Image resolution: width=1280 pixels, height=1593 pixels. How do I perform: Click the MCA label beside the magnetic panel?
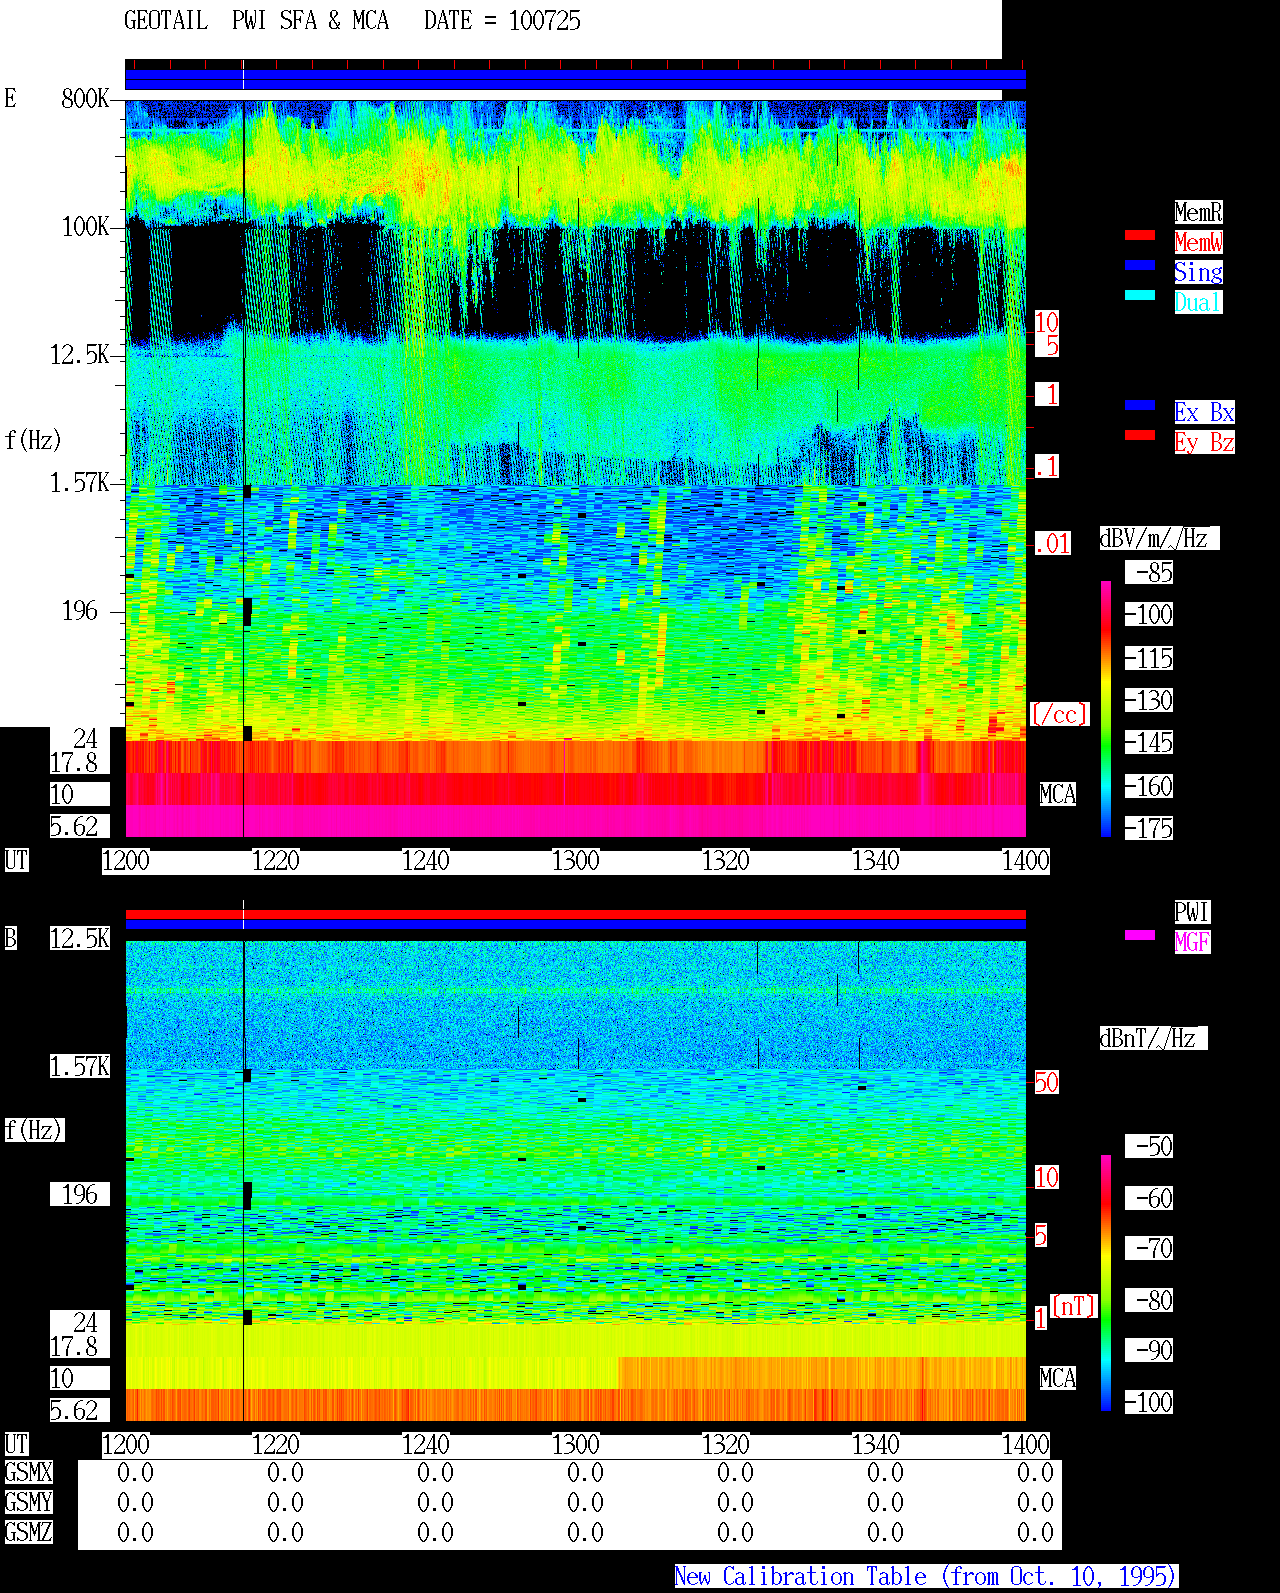point(1058,1379)
